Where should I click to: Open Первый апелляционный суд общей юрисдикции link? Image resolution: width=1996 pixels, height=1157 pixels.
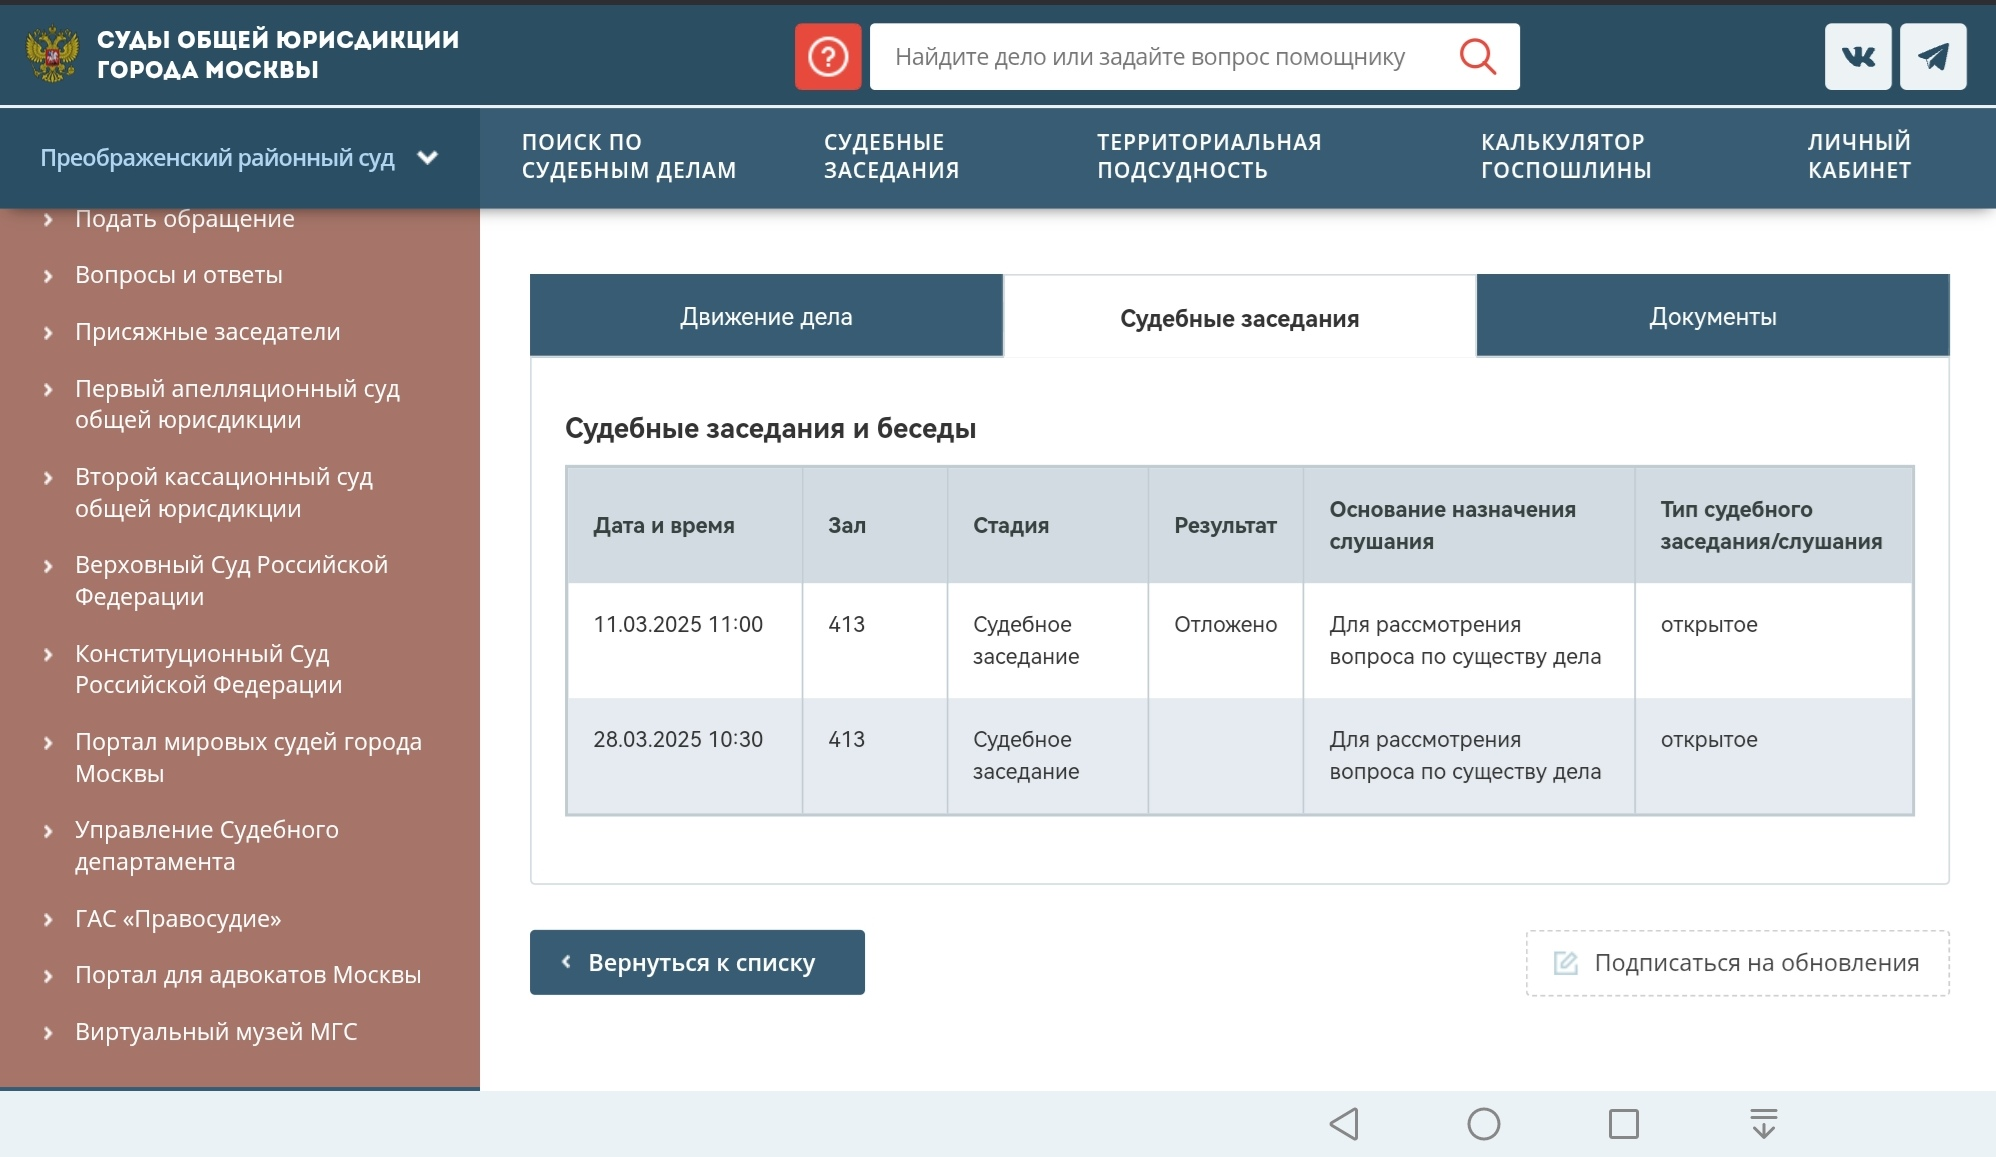pos(237,404)
